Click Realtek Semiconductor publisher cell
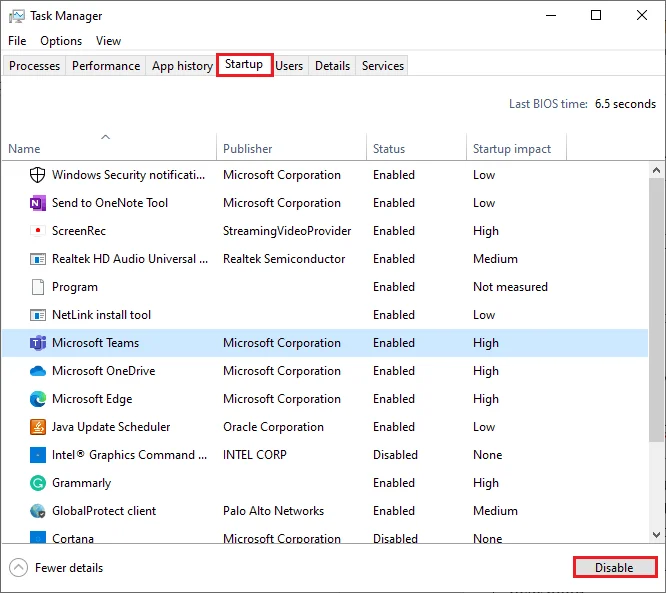 284,259
